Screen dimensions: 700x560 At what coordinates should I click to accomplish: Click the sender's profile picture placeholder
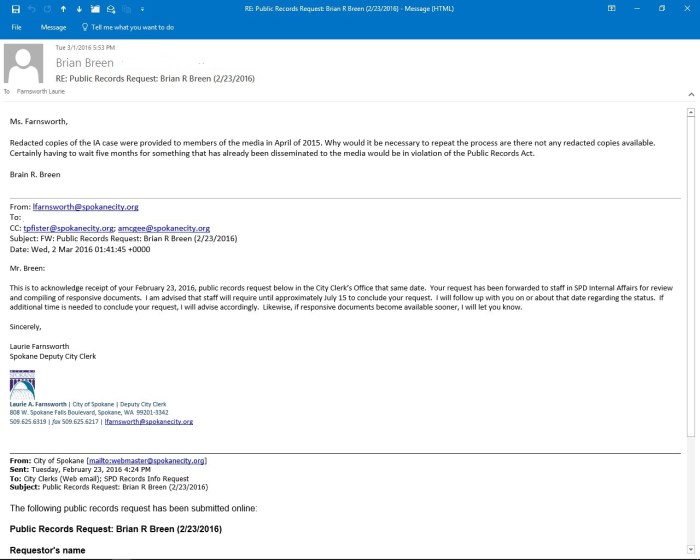[24, 65]
